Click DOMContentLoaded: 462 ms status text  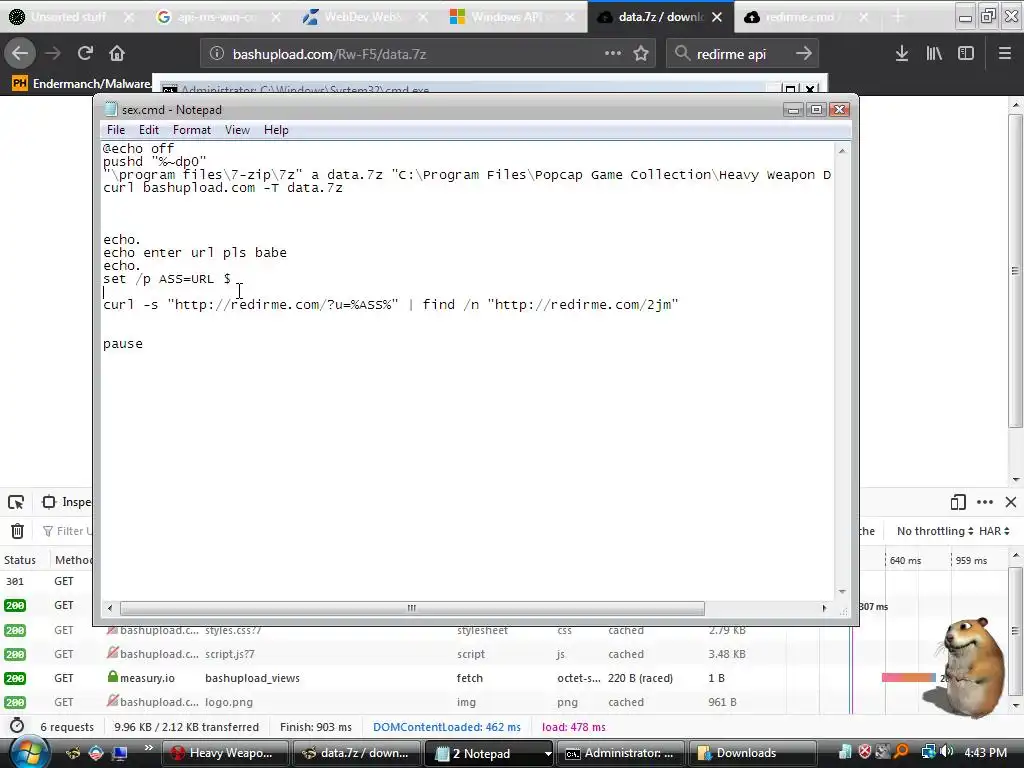pos(447,727)
